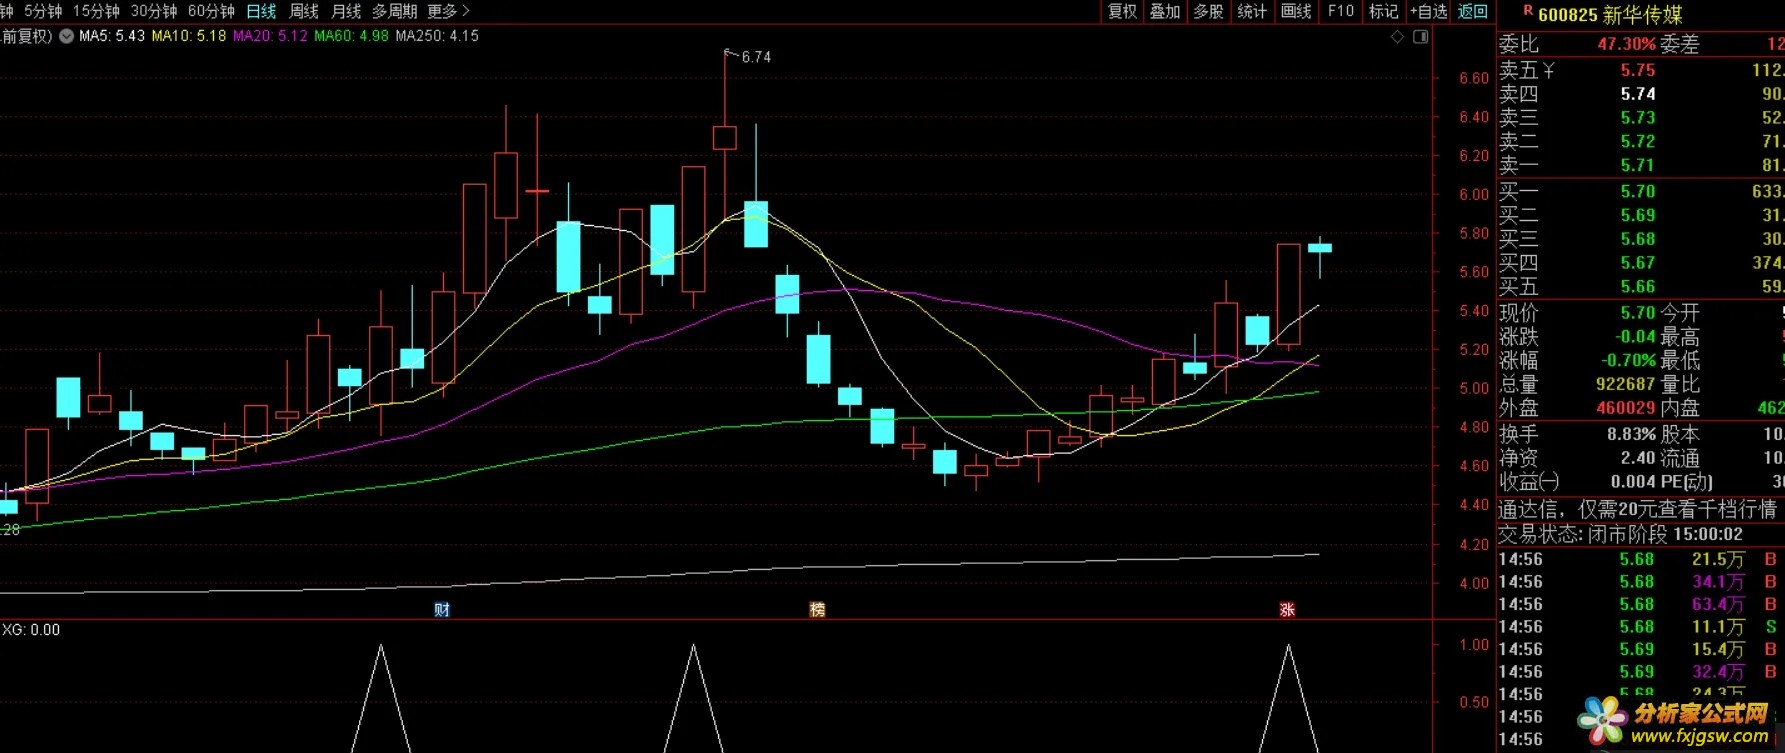Open the 统计 statistics tool

(x=1252, y=11)
